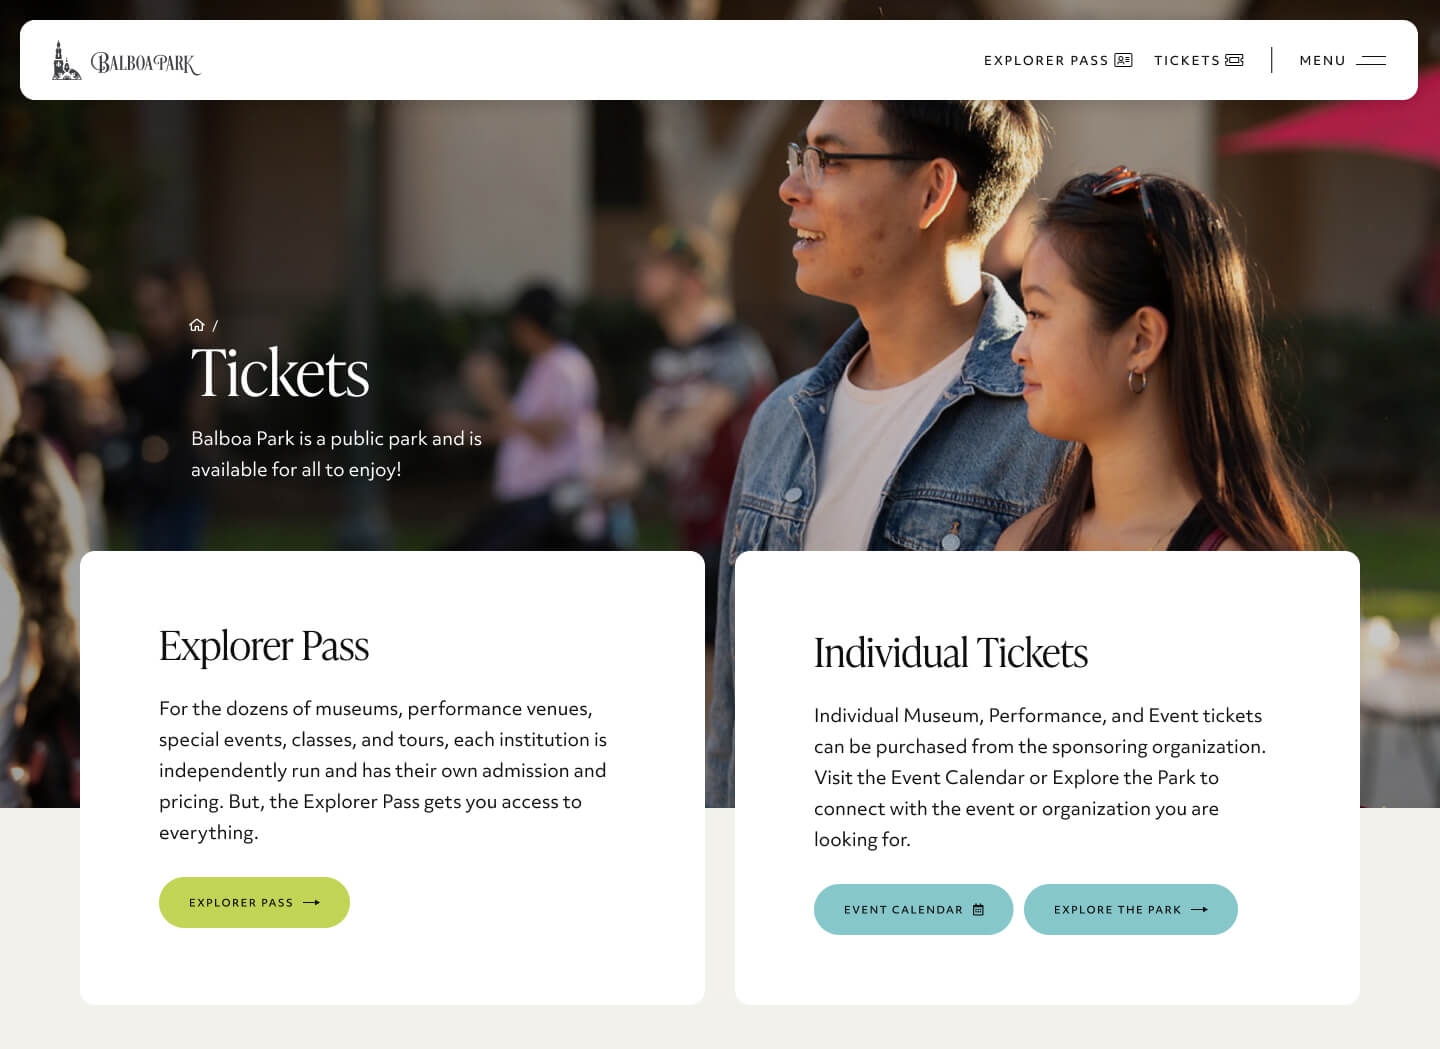Screen dimensions: 1440x1049
Task: Click the green Explorer Pass button
Action: (x=254, y=902)
